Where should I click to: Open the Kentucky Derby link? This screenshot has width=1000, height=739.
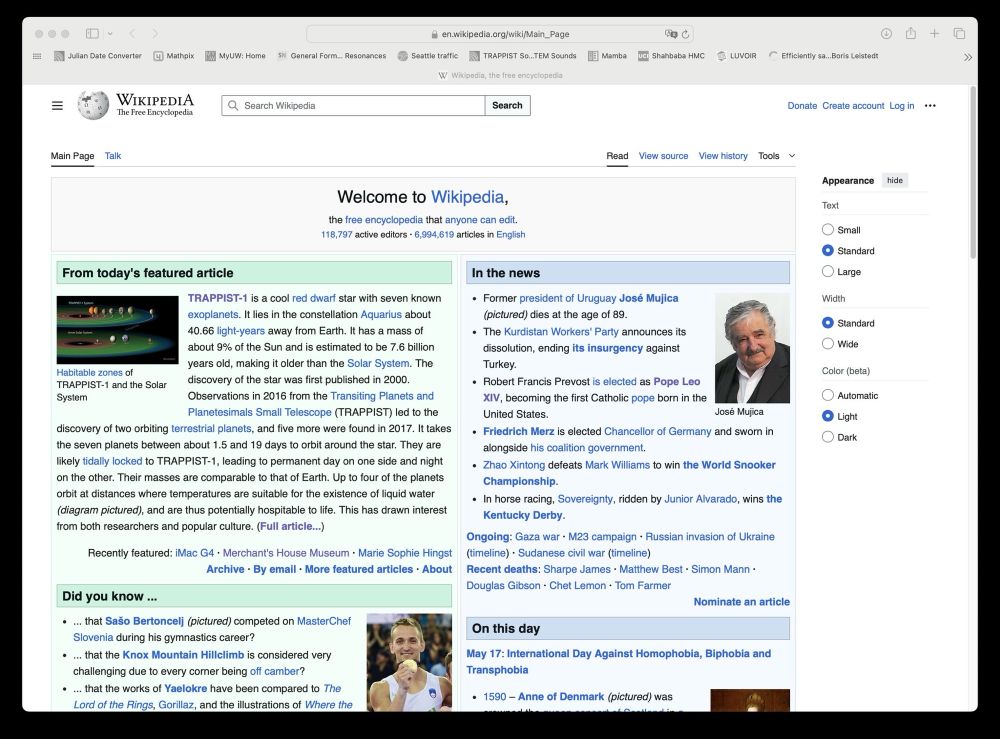(x=523, y=515)
